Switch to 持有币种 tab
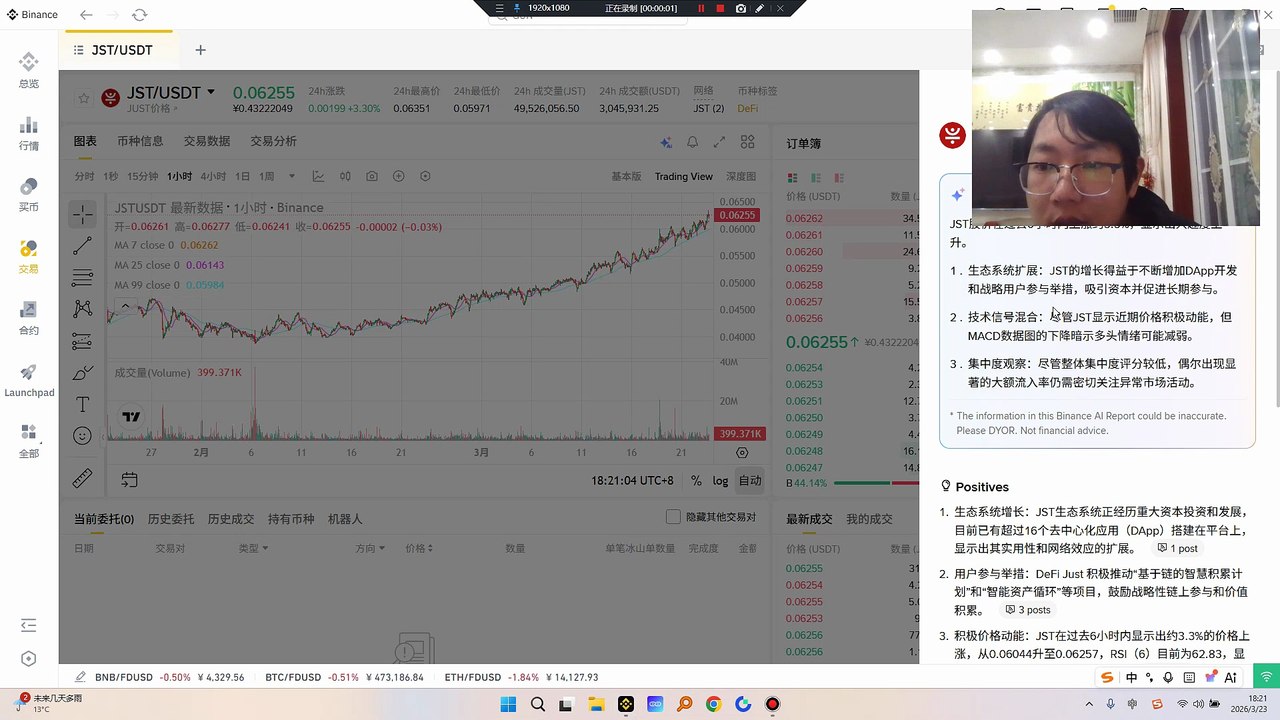Viewport: 1280px width, 720px height. click(x=291, y=519)
